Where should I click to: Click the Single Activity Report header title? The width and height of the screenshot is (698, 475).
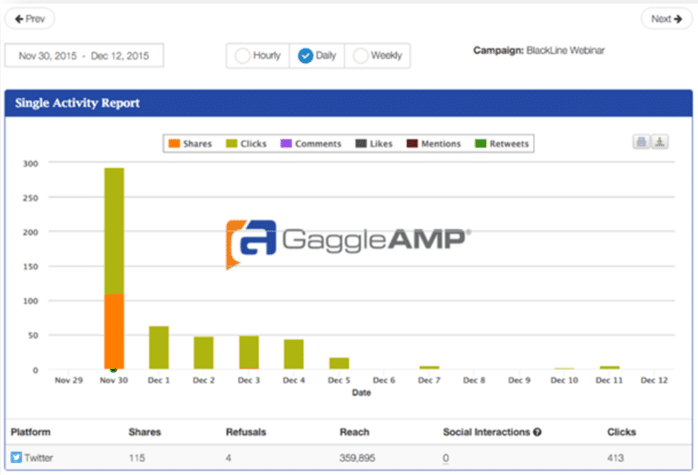[x=77, y=103]
